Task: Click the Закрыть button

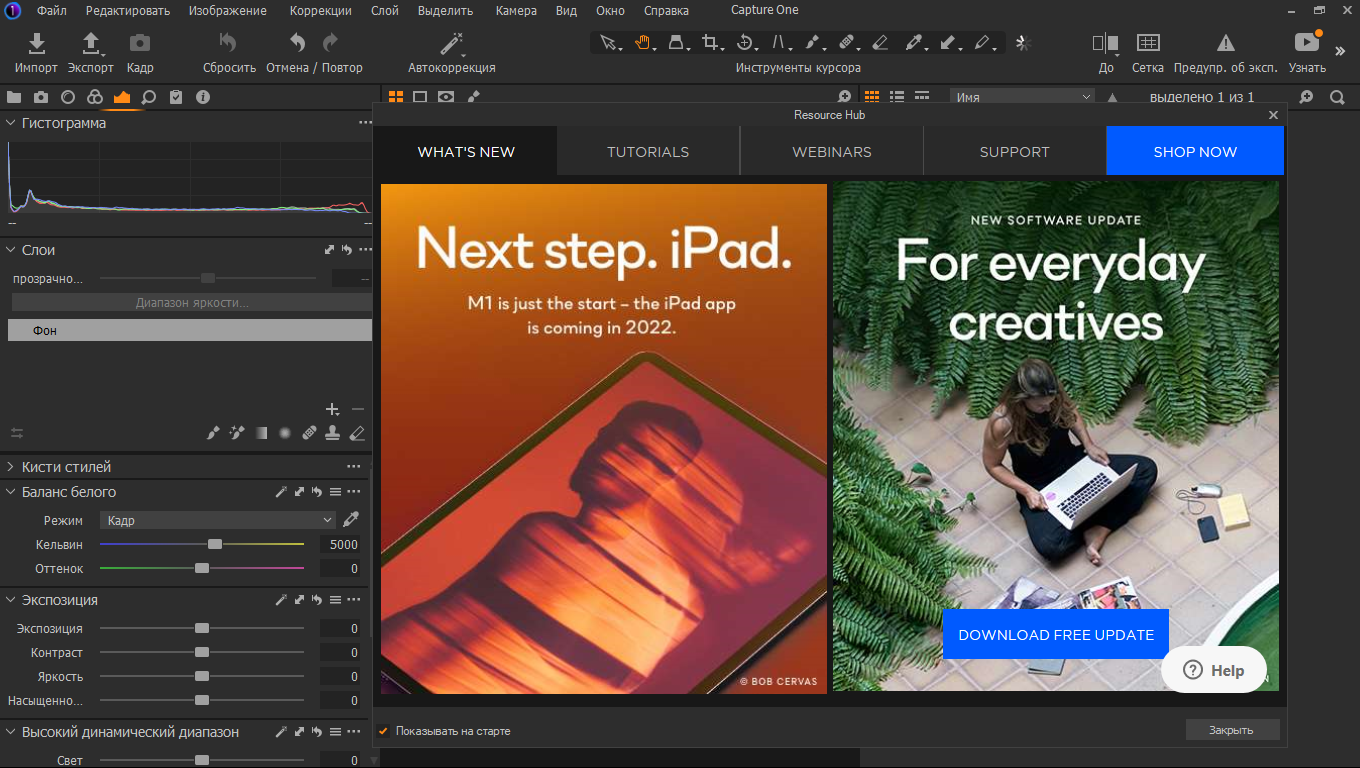Action: pos(1231,730)
